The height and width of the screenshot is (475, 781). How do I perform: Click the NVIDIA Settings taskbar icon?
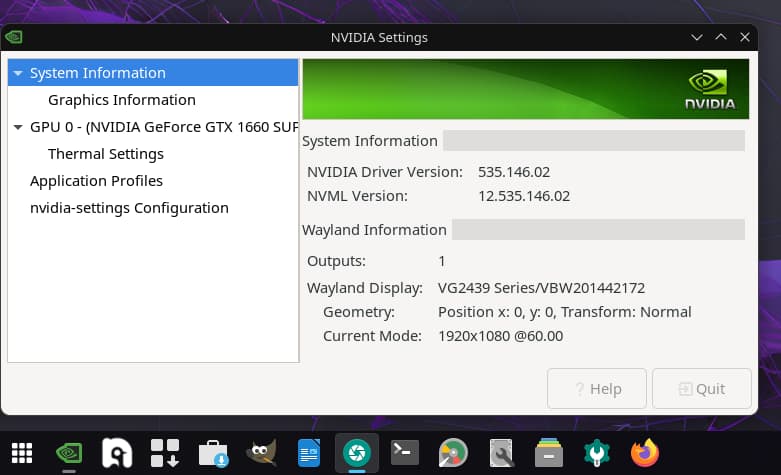[69, 453]
